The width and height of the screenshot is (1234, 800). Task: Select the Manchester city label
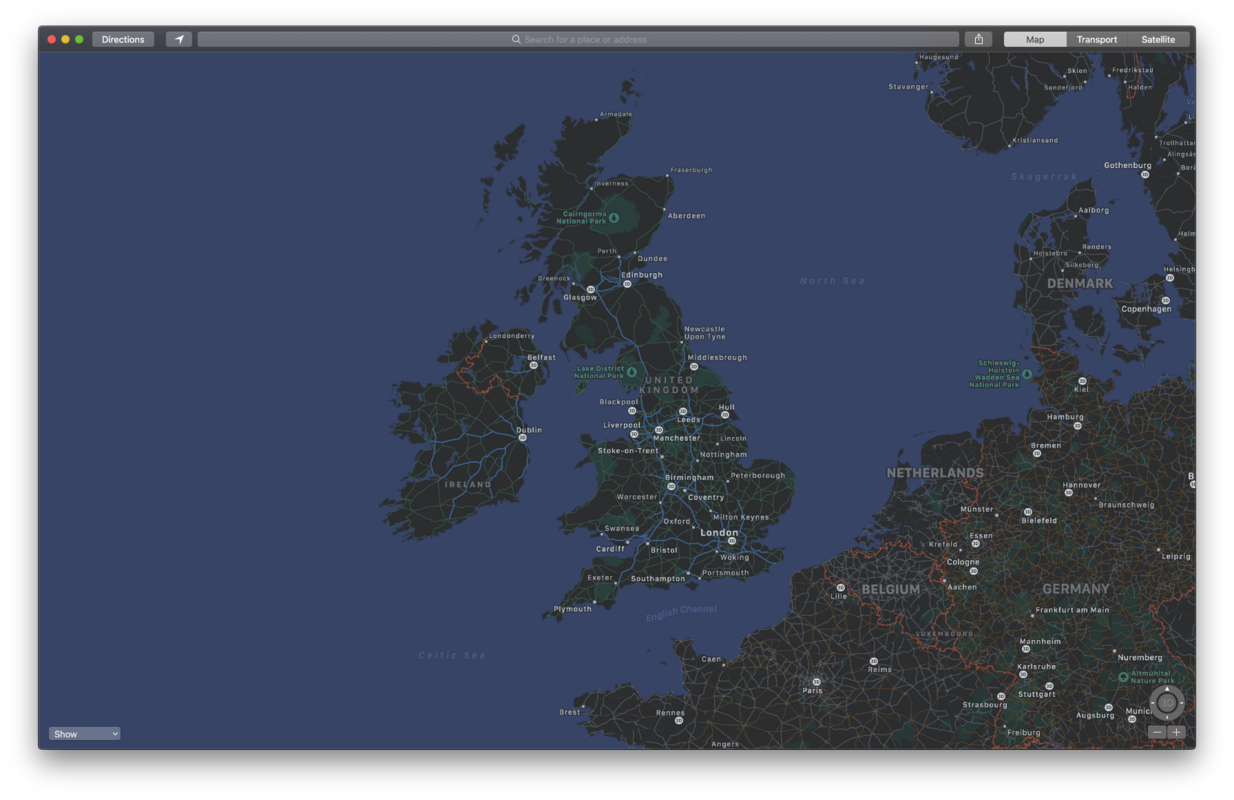[x=677, y=438]
